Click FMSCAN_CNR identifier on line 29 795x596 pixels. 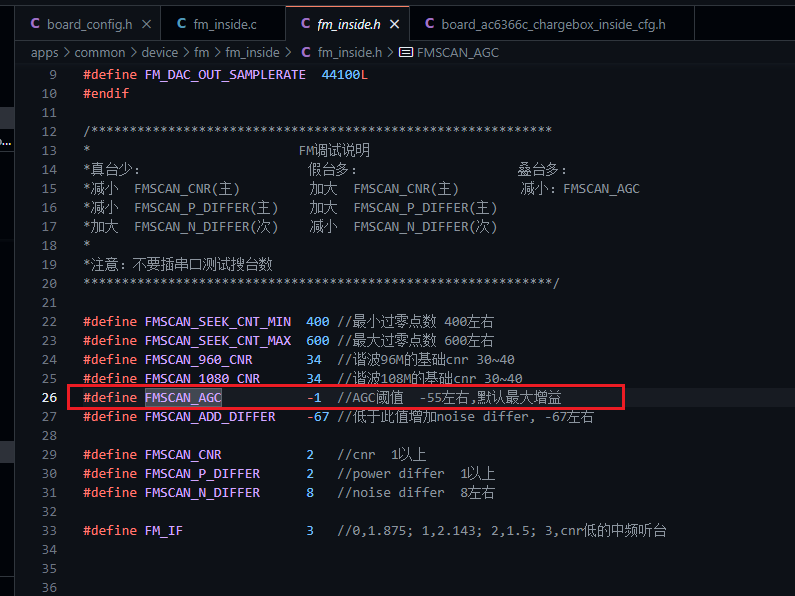coord(183,455)
